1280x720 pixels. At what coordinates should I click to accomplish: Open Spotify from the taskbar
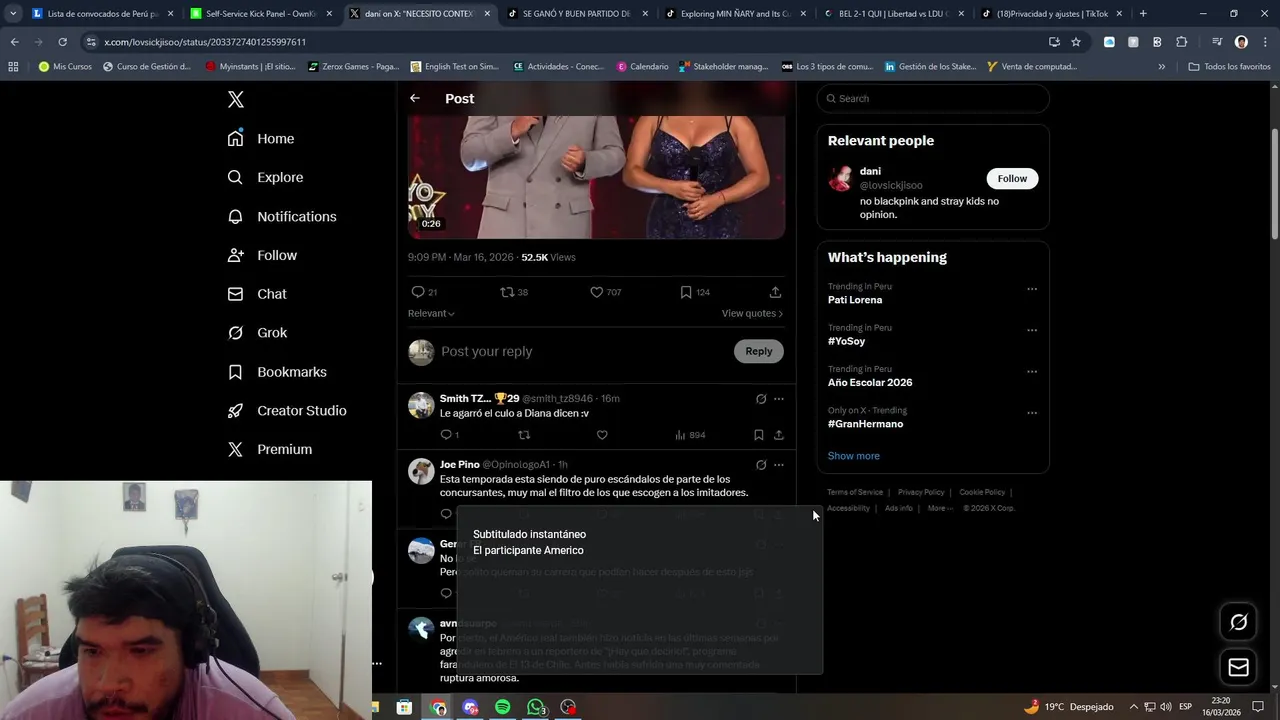[x=503, y=707]
